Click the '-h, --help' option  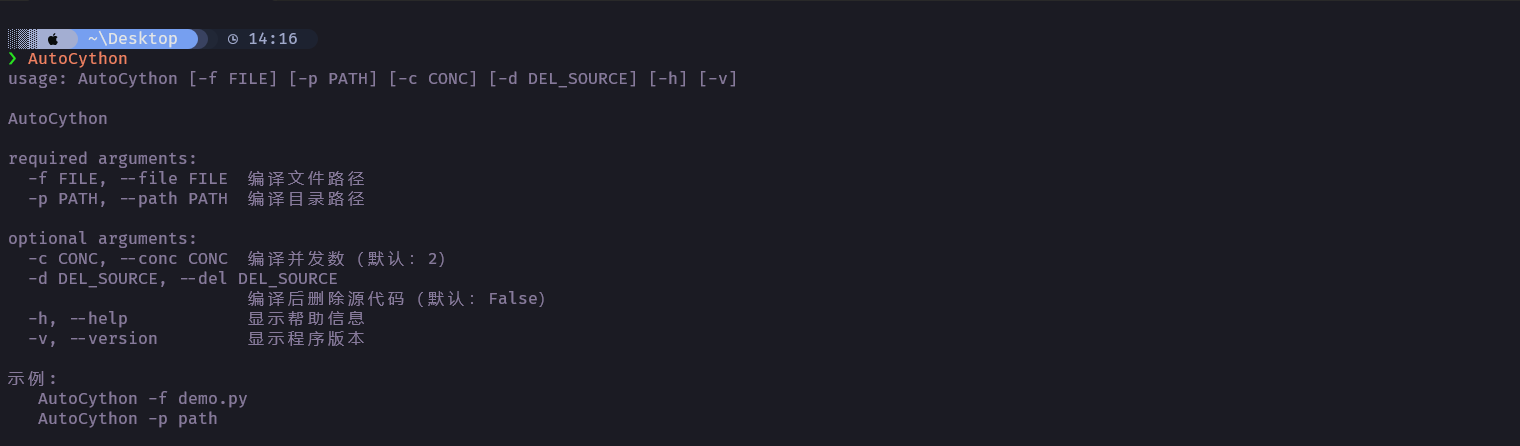tap(78, 319)
